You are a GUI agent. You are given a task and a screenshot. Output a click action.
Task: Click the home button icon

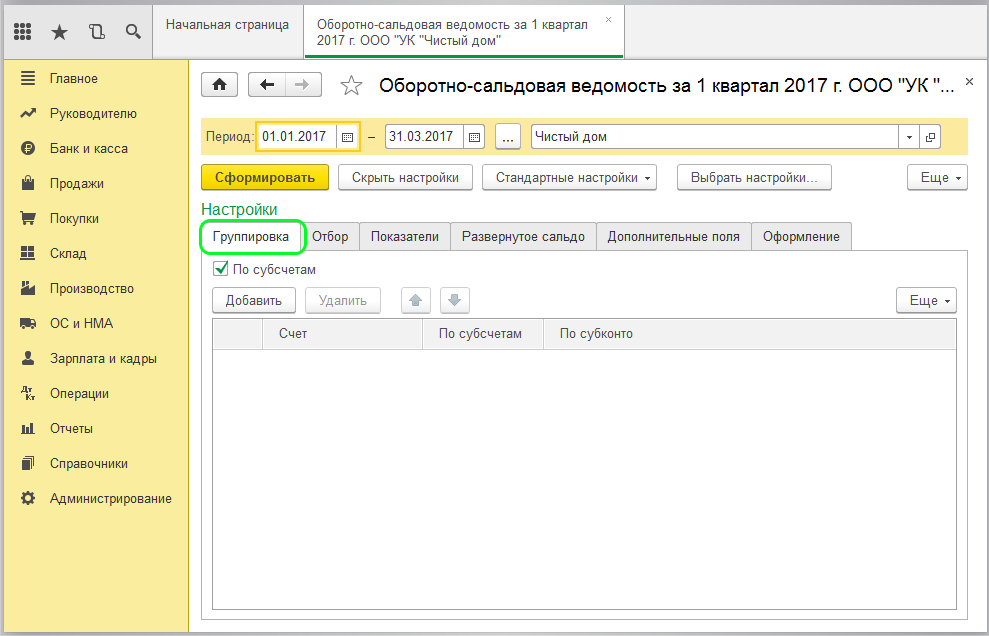219,86
